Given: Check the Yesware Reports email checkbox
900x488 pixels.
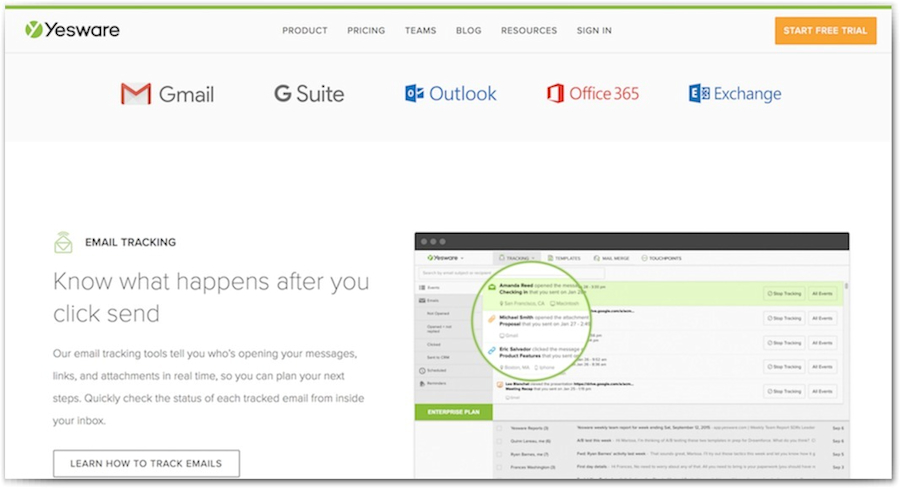Looking at the screenshot, I should pyautogui.click(x=499, y=428).
